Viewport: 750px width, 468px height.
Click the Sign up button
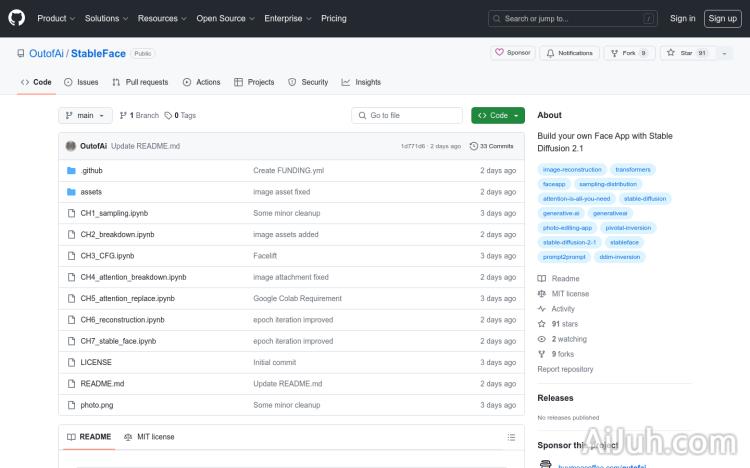click(720, 18)
